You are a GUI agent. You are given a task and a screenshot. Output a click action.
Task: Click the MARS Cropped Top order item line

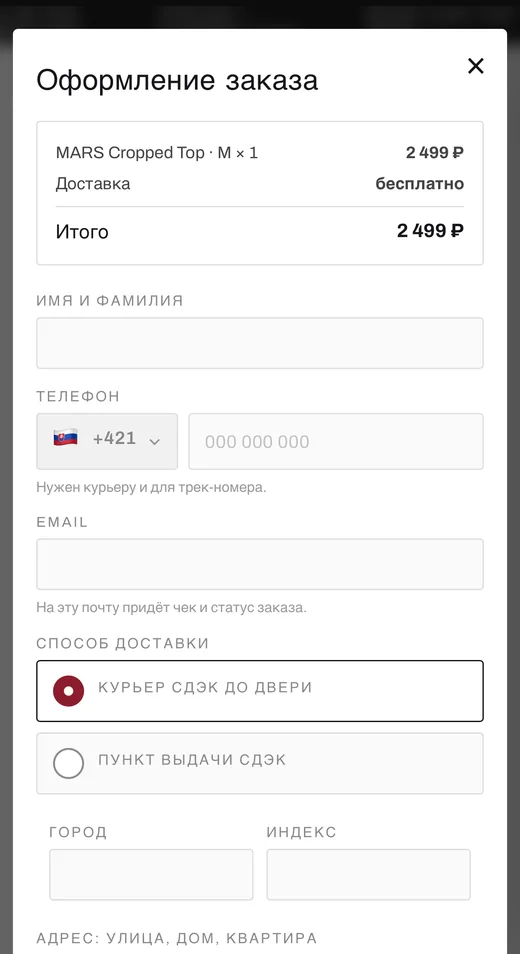260,153
